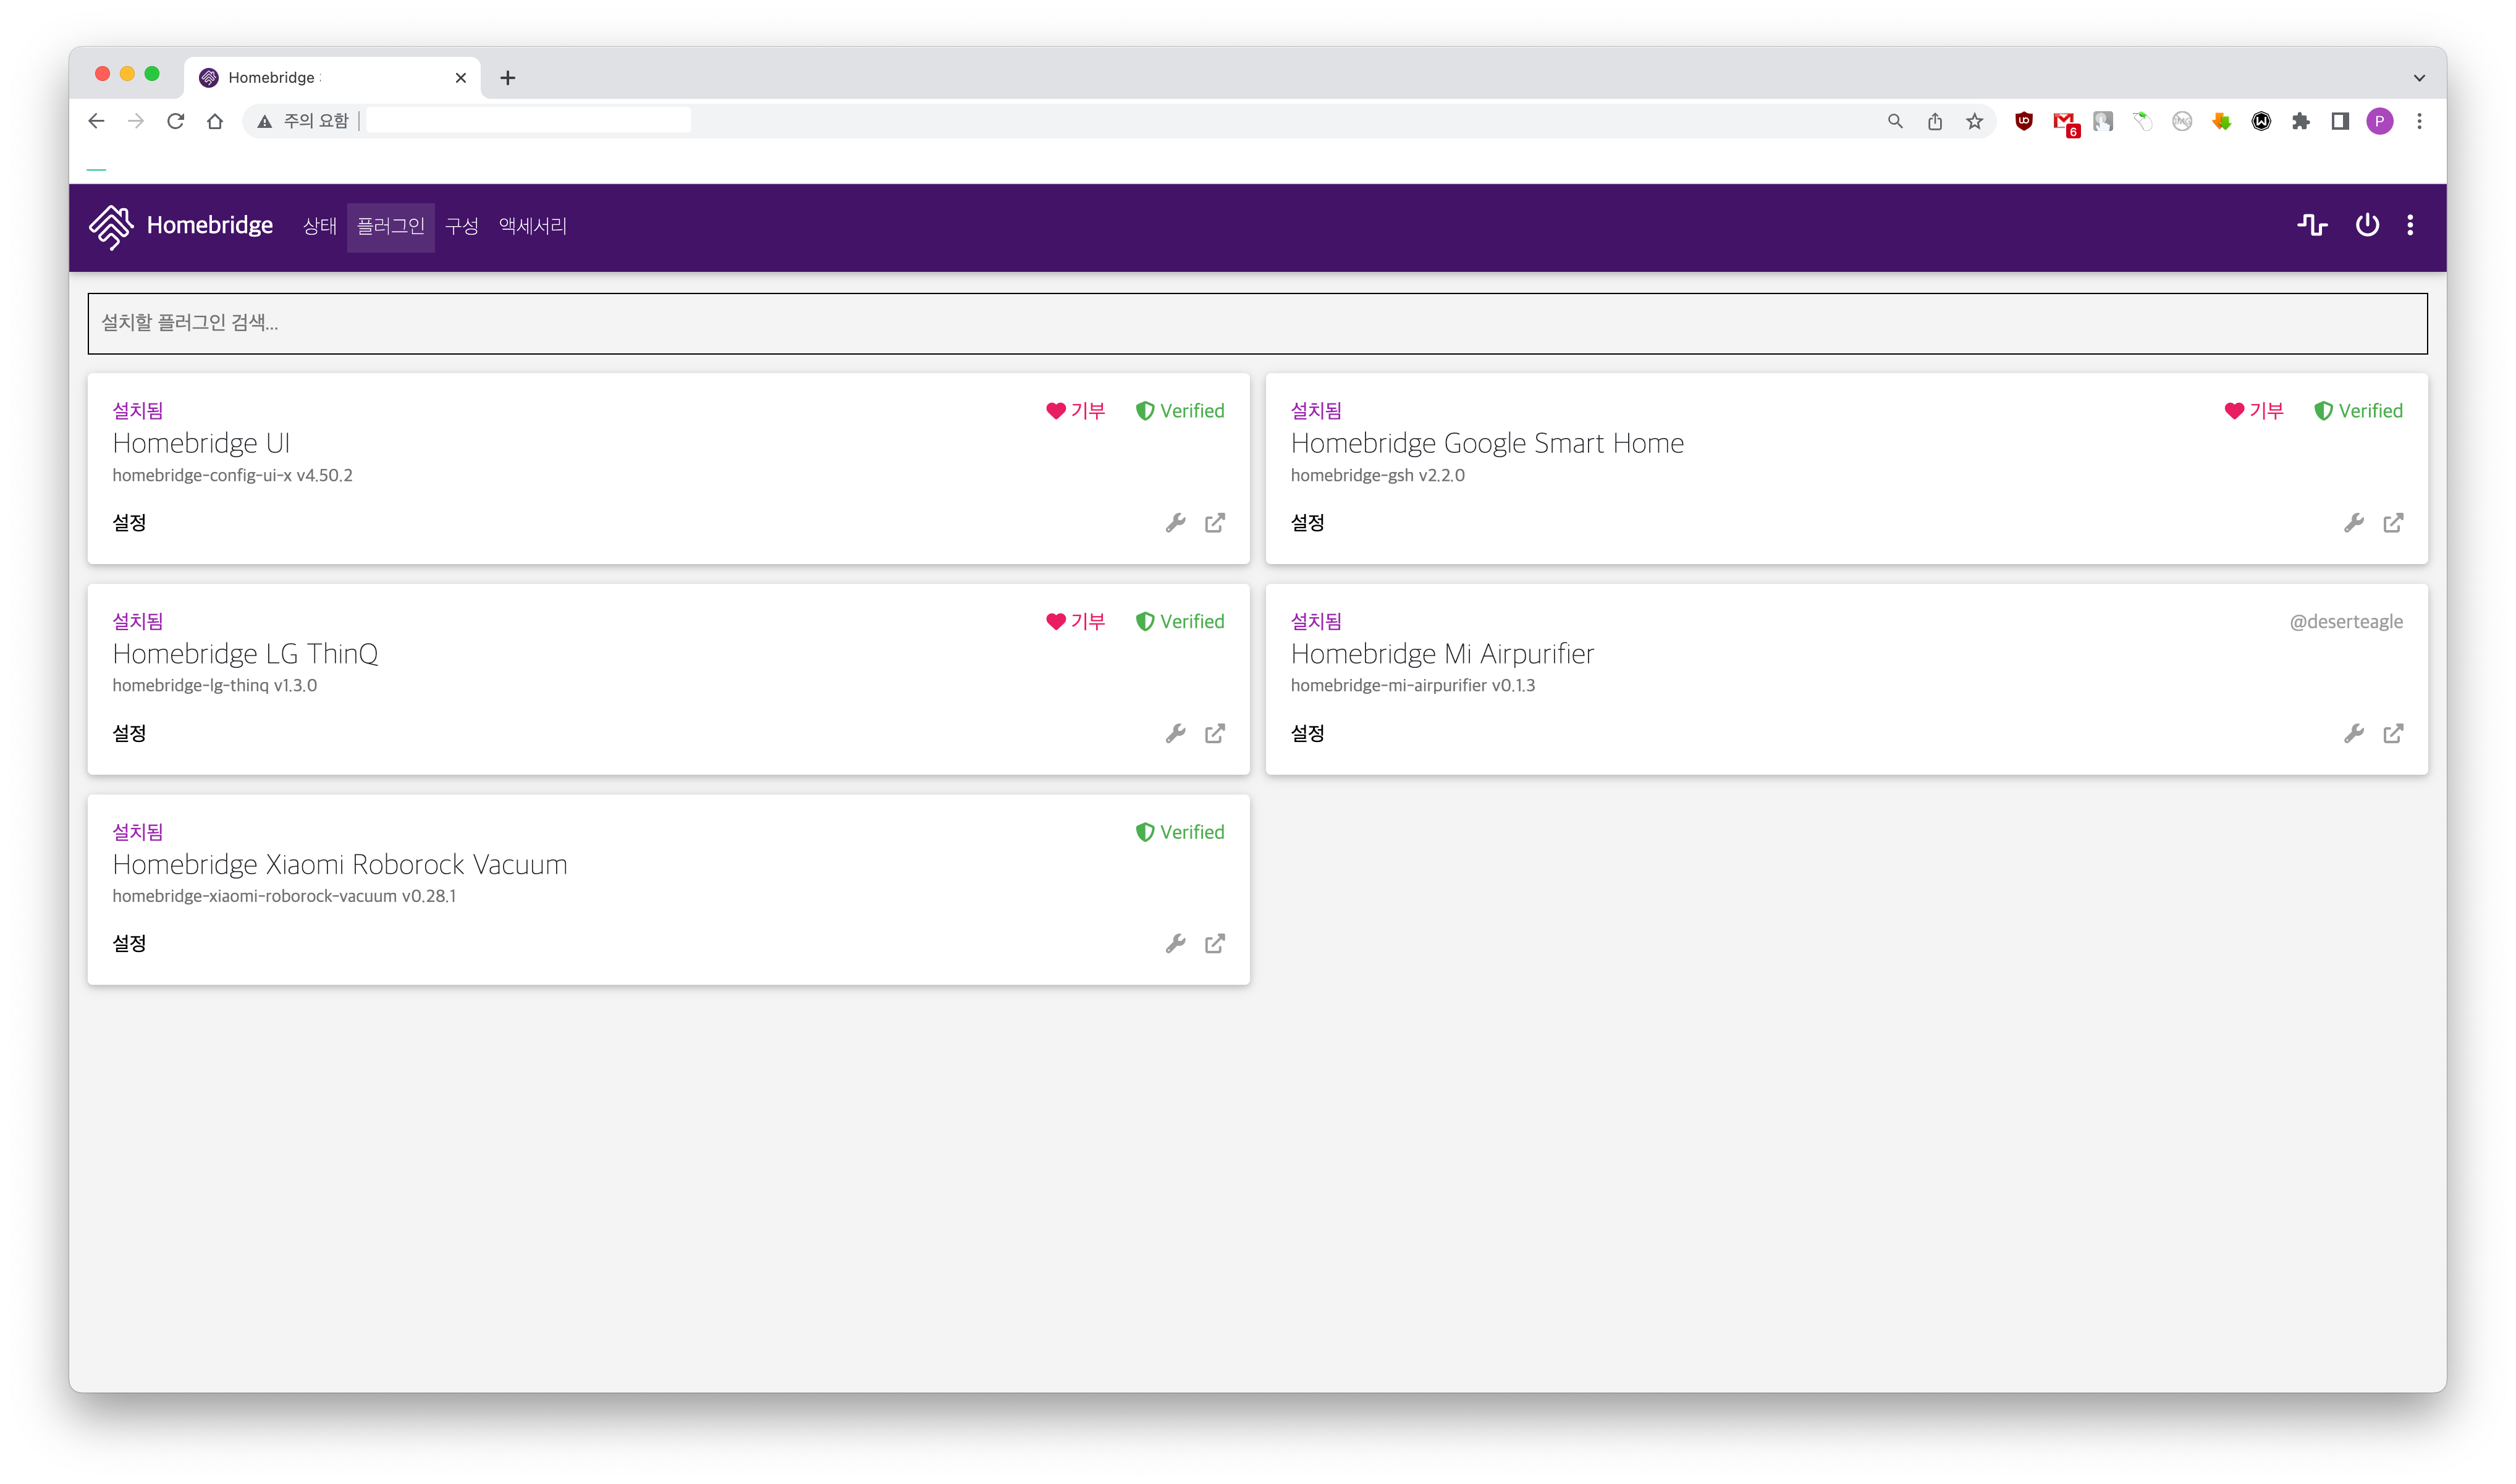Click wrench icon on Homebridge LG ThinQ
Viewport: 2516px width, 1484px height.
[1175, 734]
